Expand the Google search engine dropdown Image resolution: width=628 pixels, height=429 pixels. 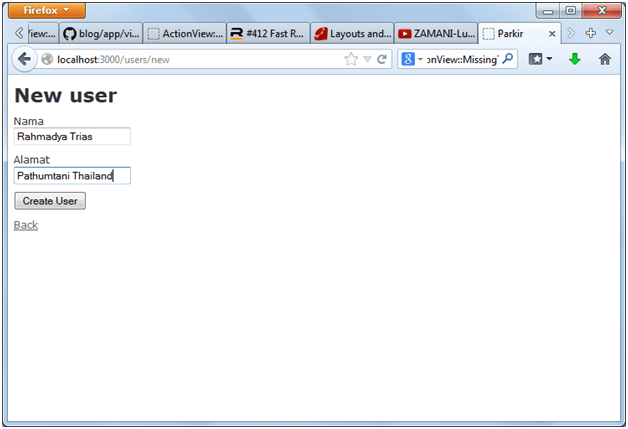click(x=412, y=59)
